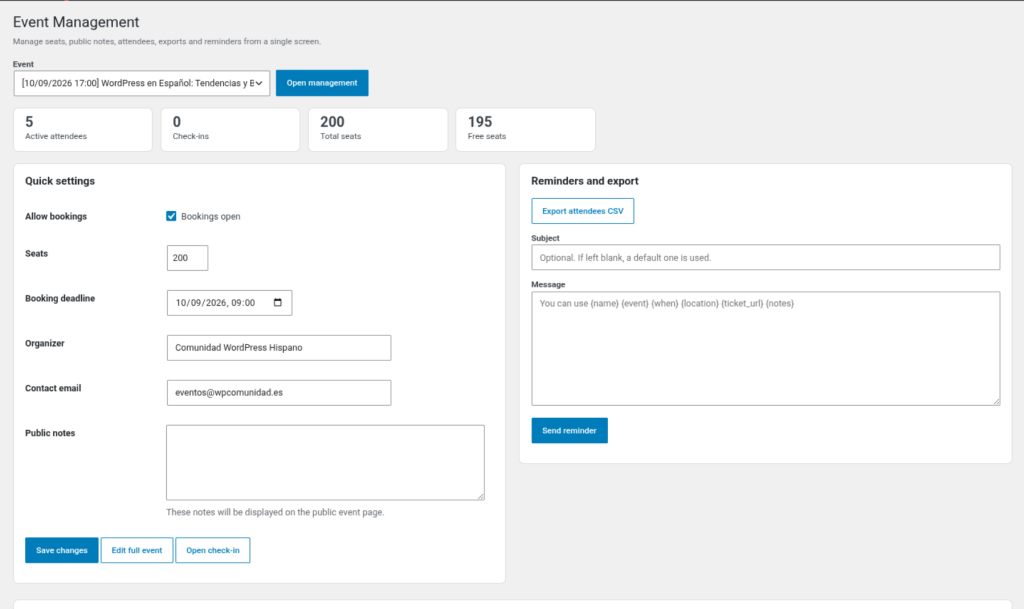
Task: Click into the reminder Message textarea
Action: tap(765, 349)
